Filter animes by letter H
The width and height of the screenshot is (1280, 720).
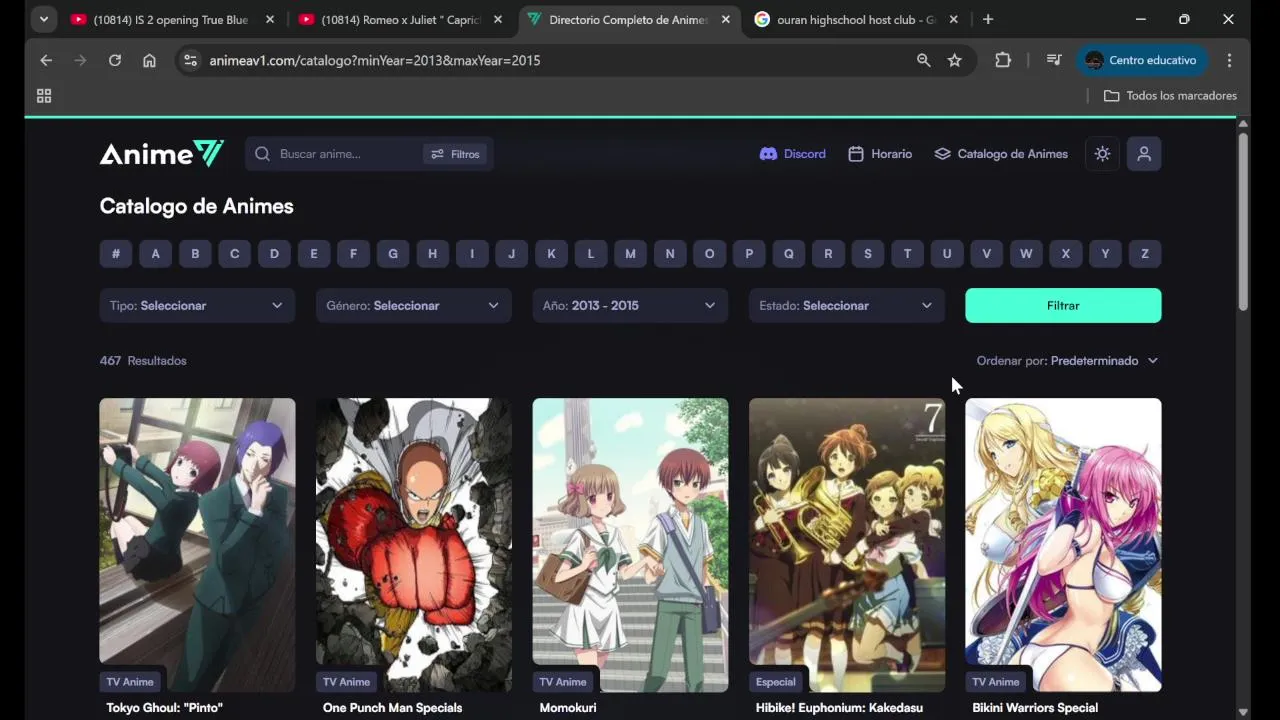pyautogui.click(x=432, y=254)
